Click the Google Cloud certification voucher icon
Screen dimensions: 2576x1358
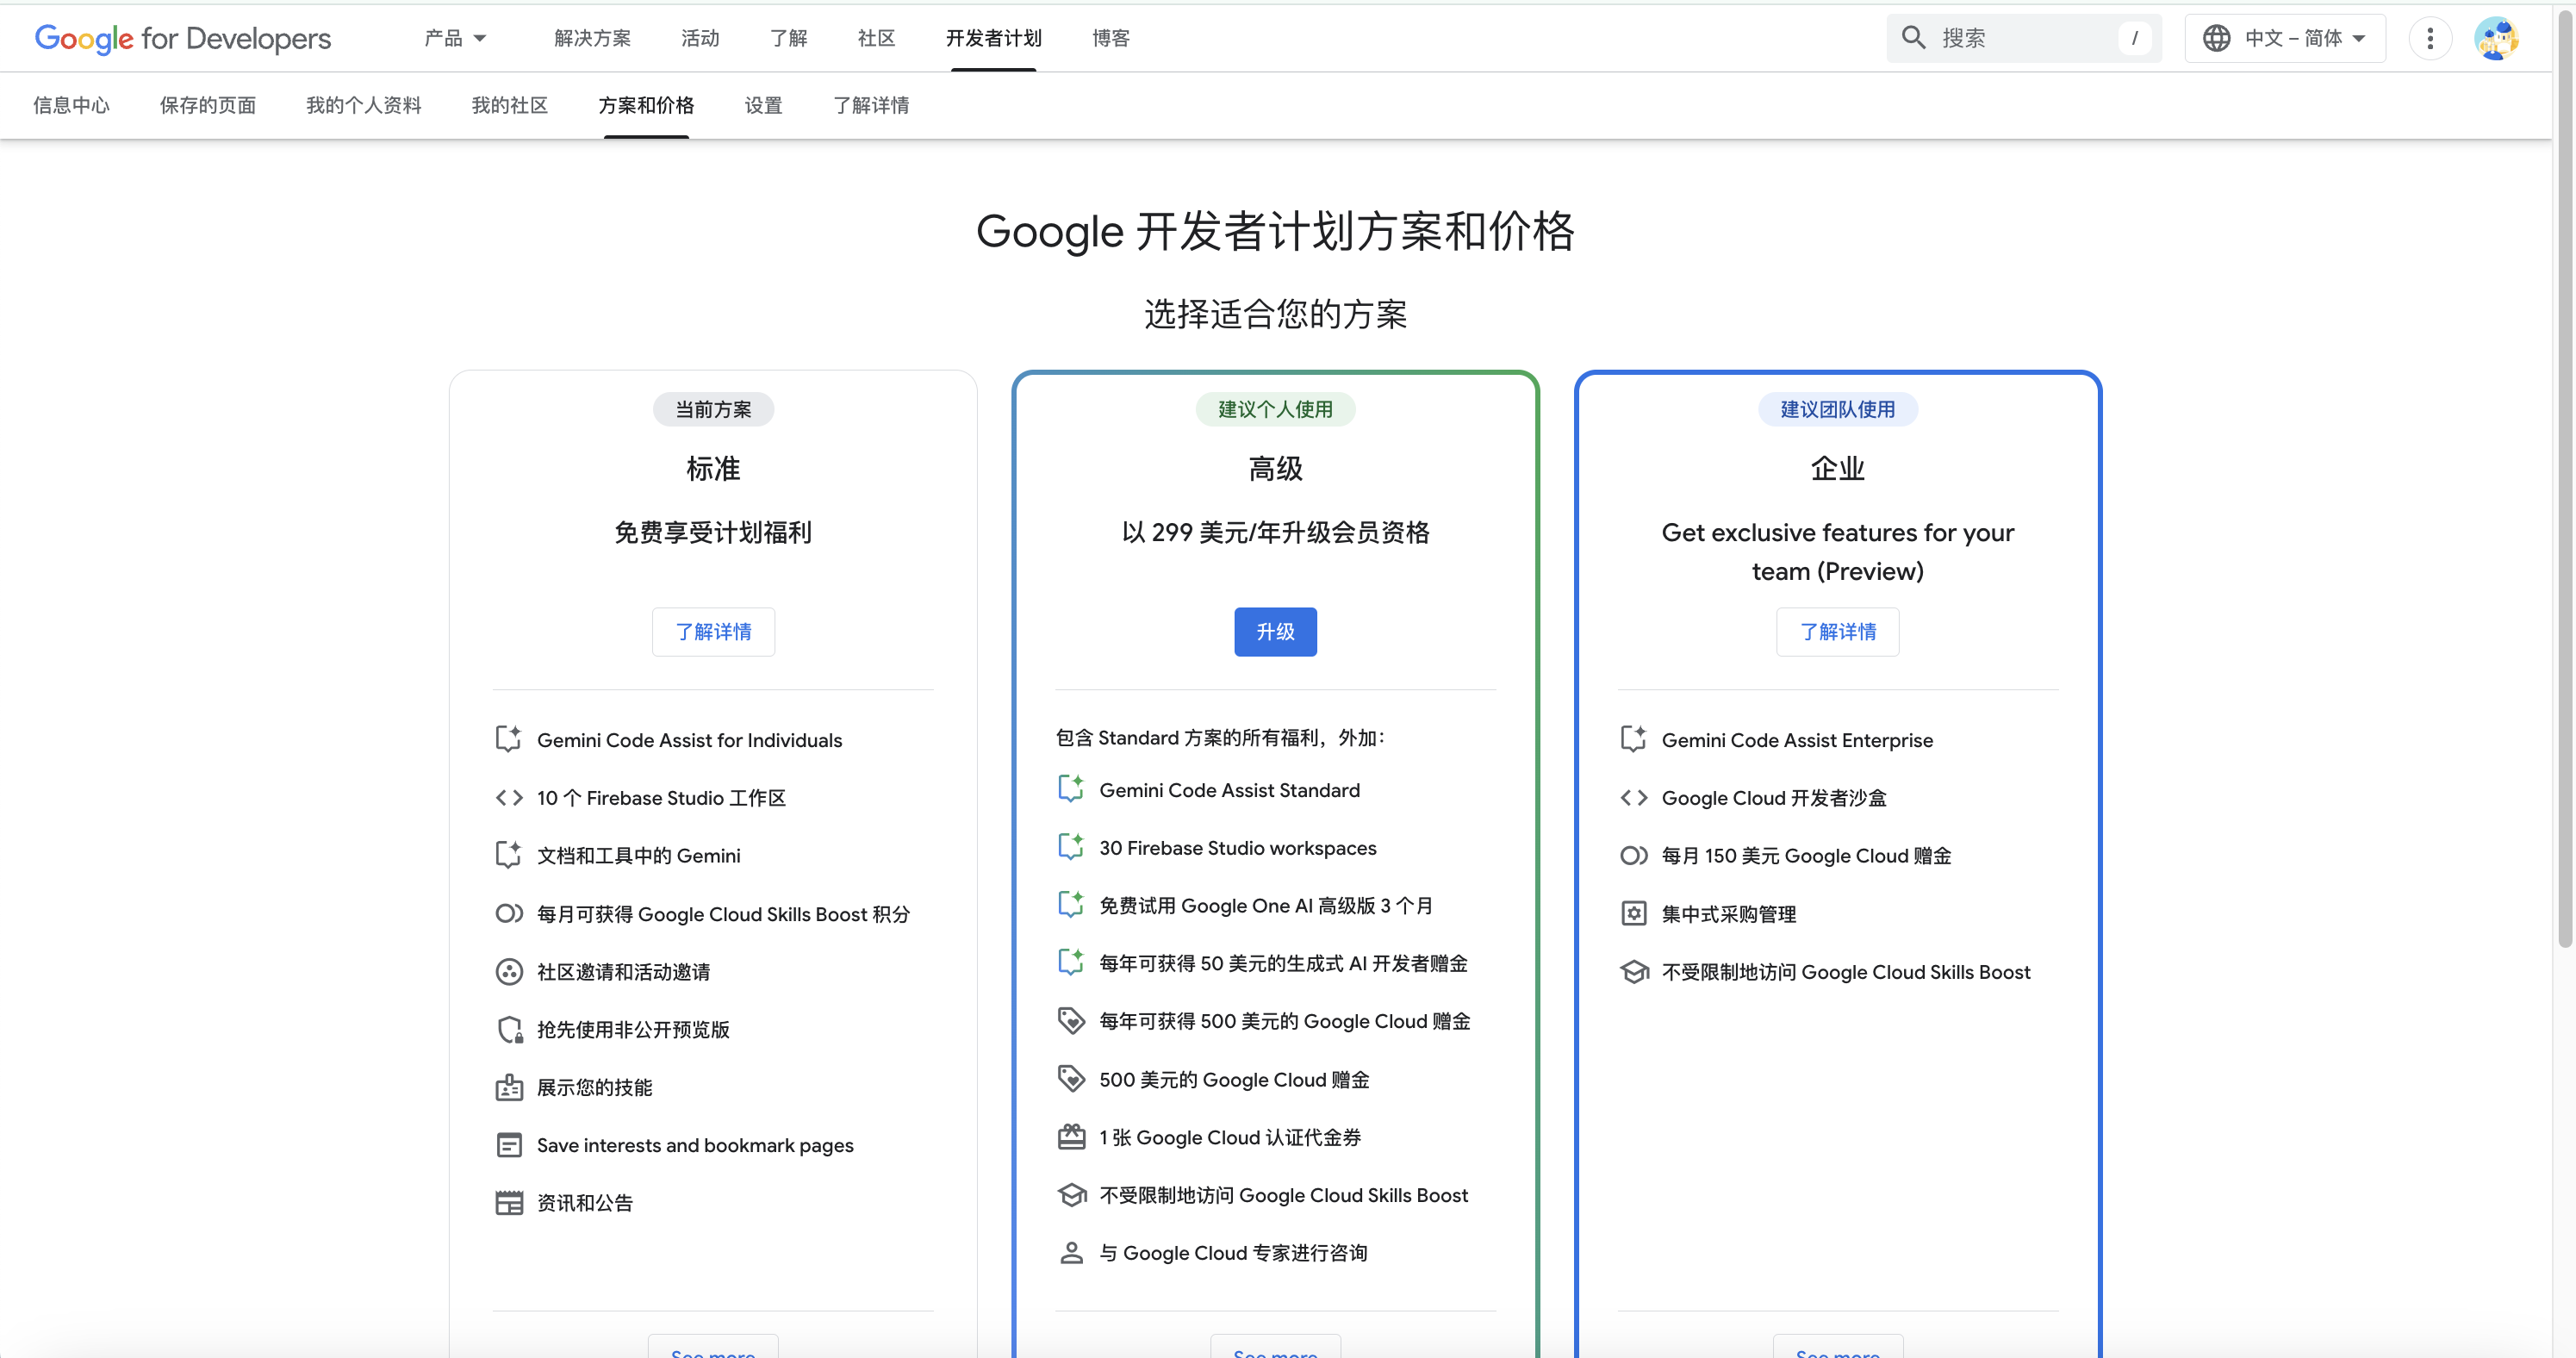coord(1071,1137)
